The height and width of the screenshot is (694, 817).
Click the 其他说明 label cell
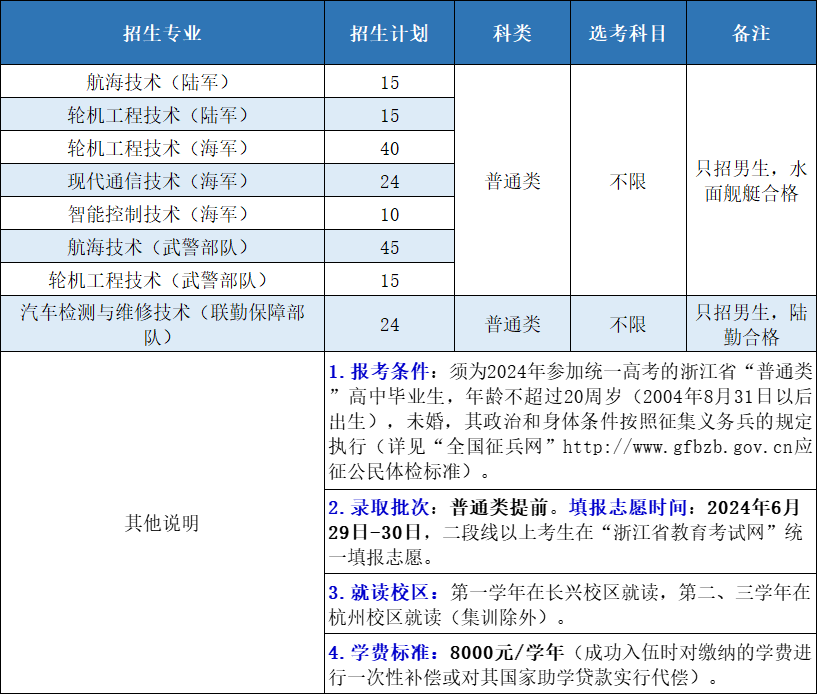pyautogui.click(x=162, y=523)
